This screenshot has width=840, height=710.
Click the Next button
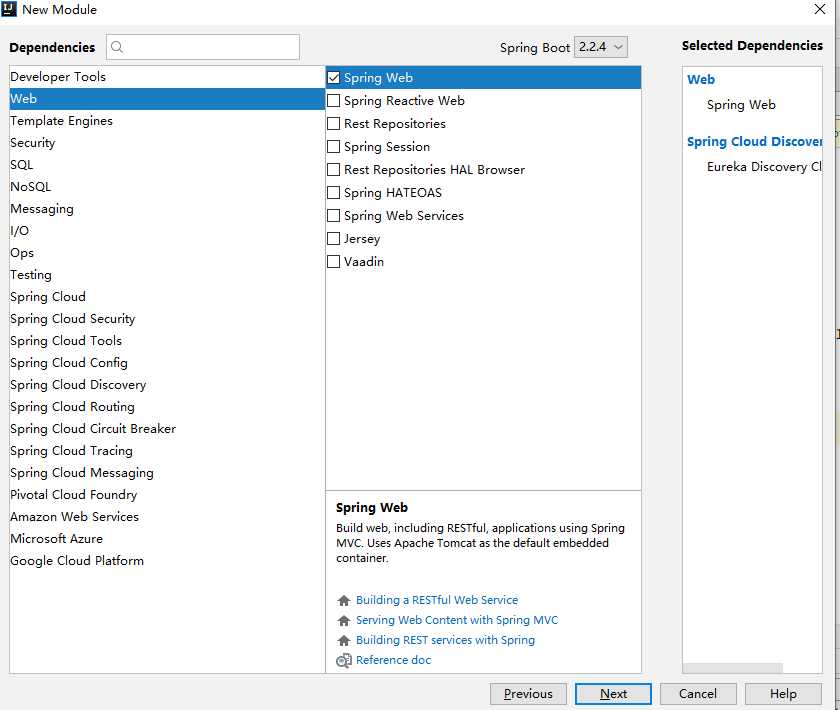[x=613, y=694]
